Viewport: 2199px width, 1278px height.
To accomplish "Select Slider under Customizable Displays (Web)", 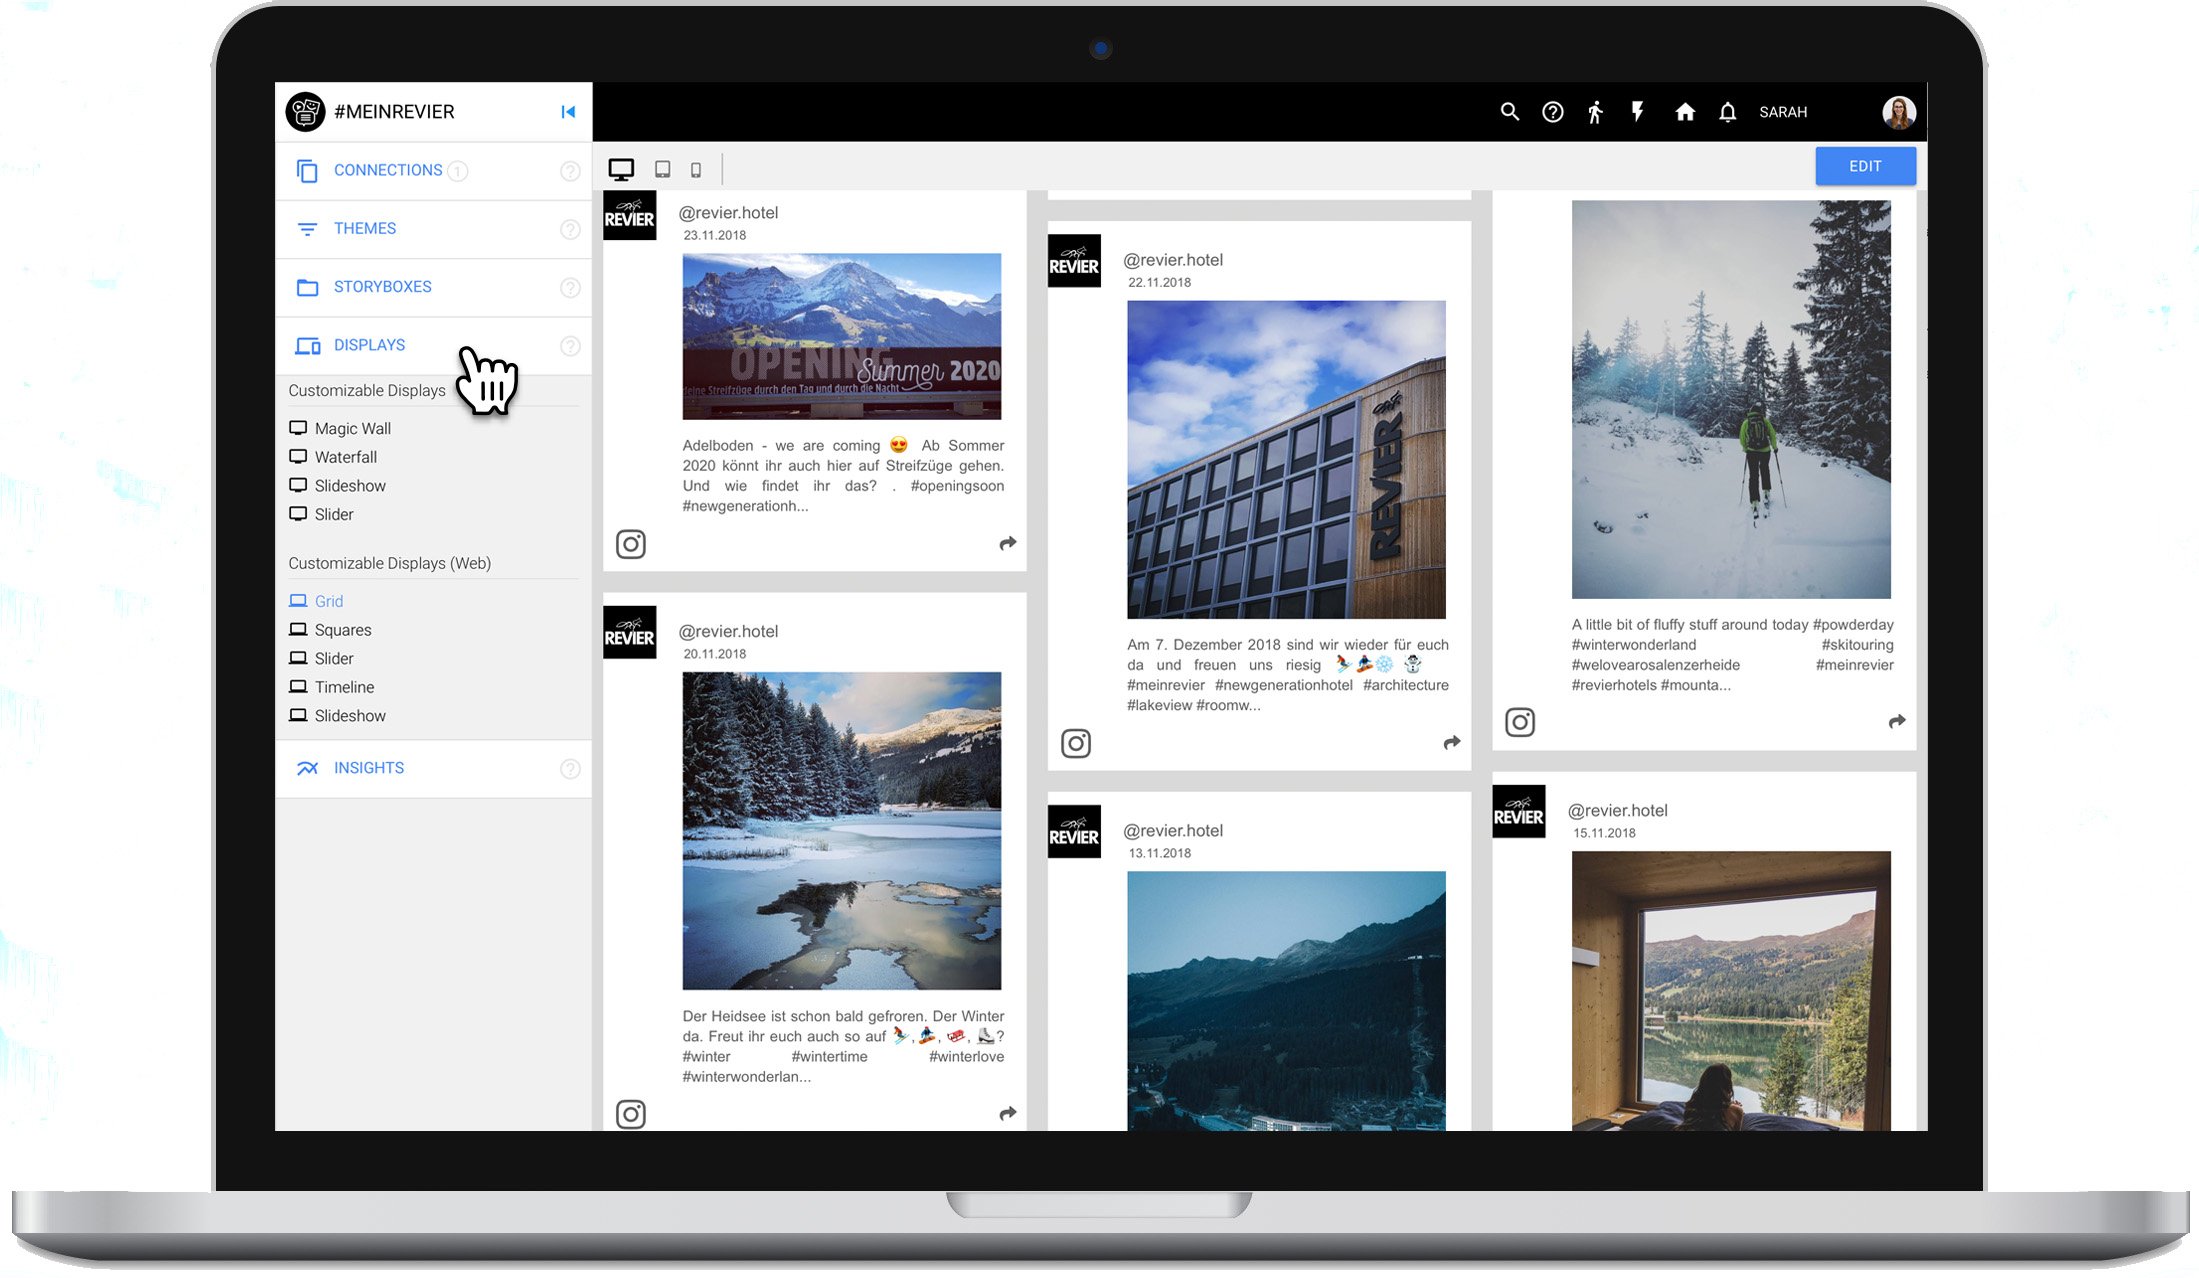I will click(x=321, y=658).
